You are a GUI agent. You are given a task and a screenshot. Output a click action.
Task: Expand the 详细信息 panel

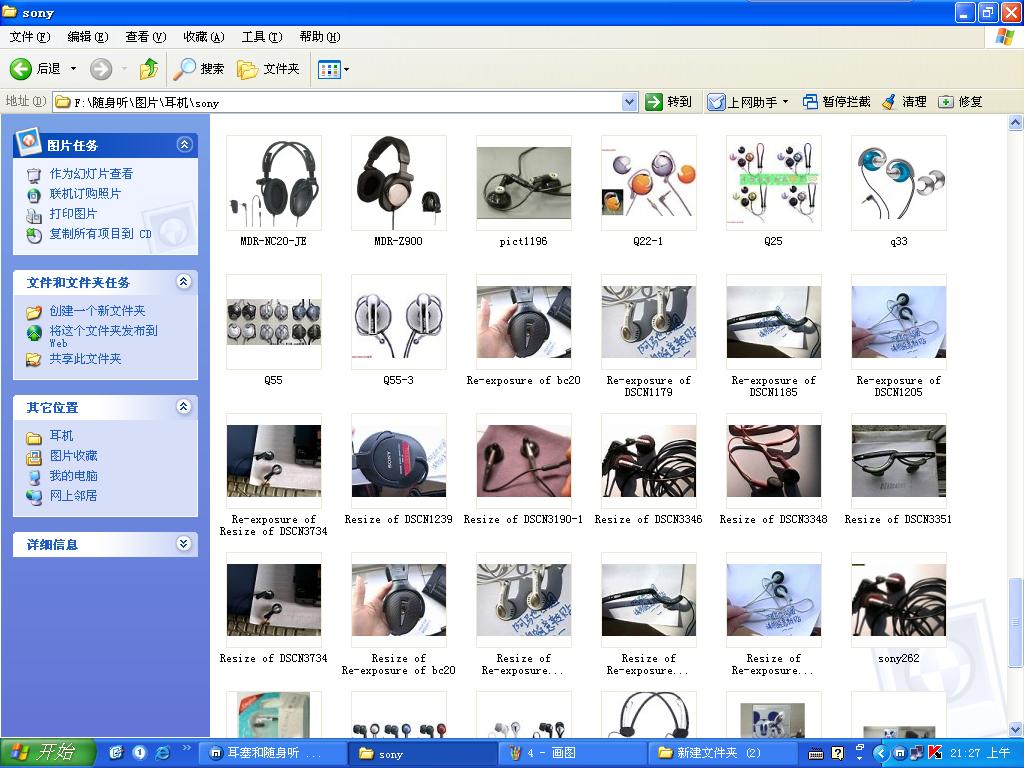click(x=184, y=543)
